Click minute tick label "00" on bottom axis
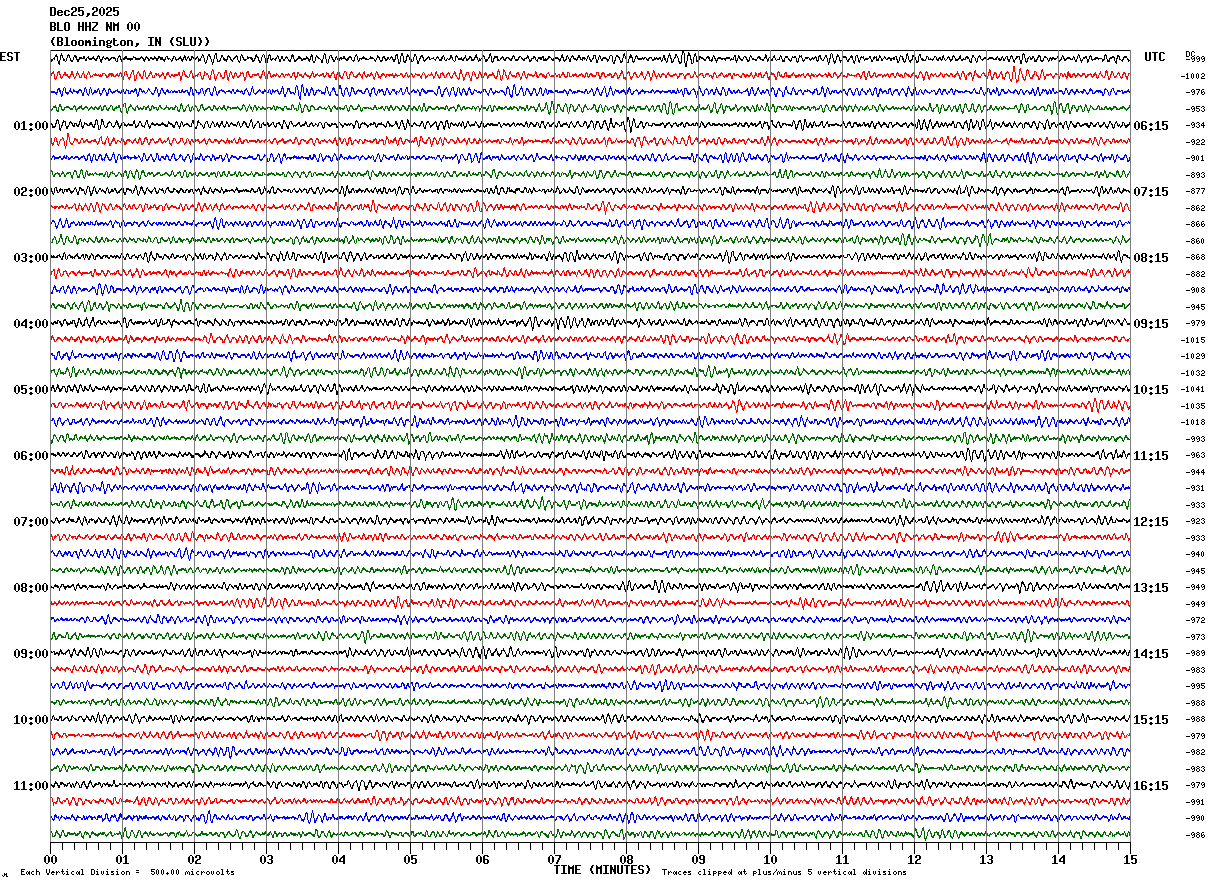 tap(50, 859)
